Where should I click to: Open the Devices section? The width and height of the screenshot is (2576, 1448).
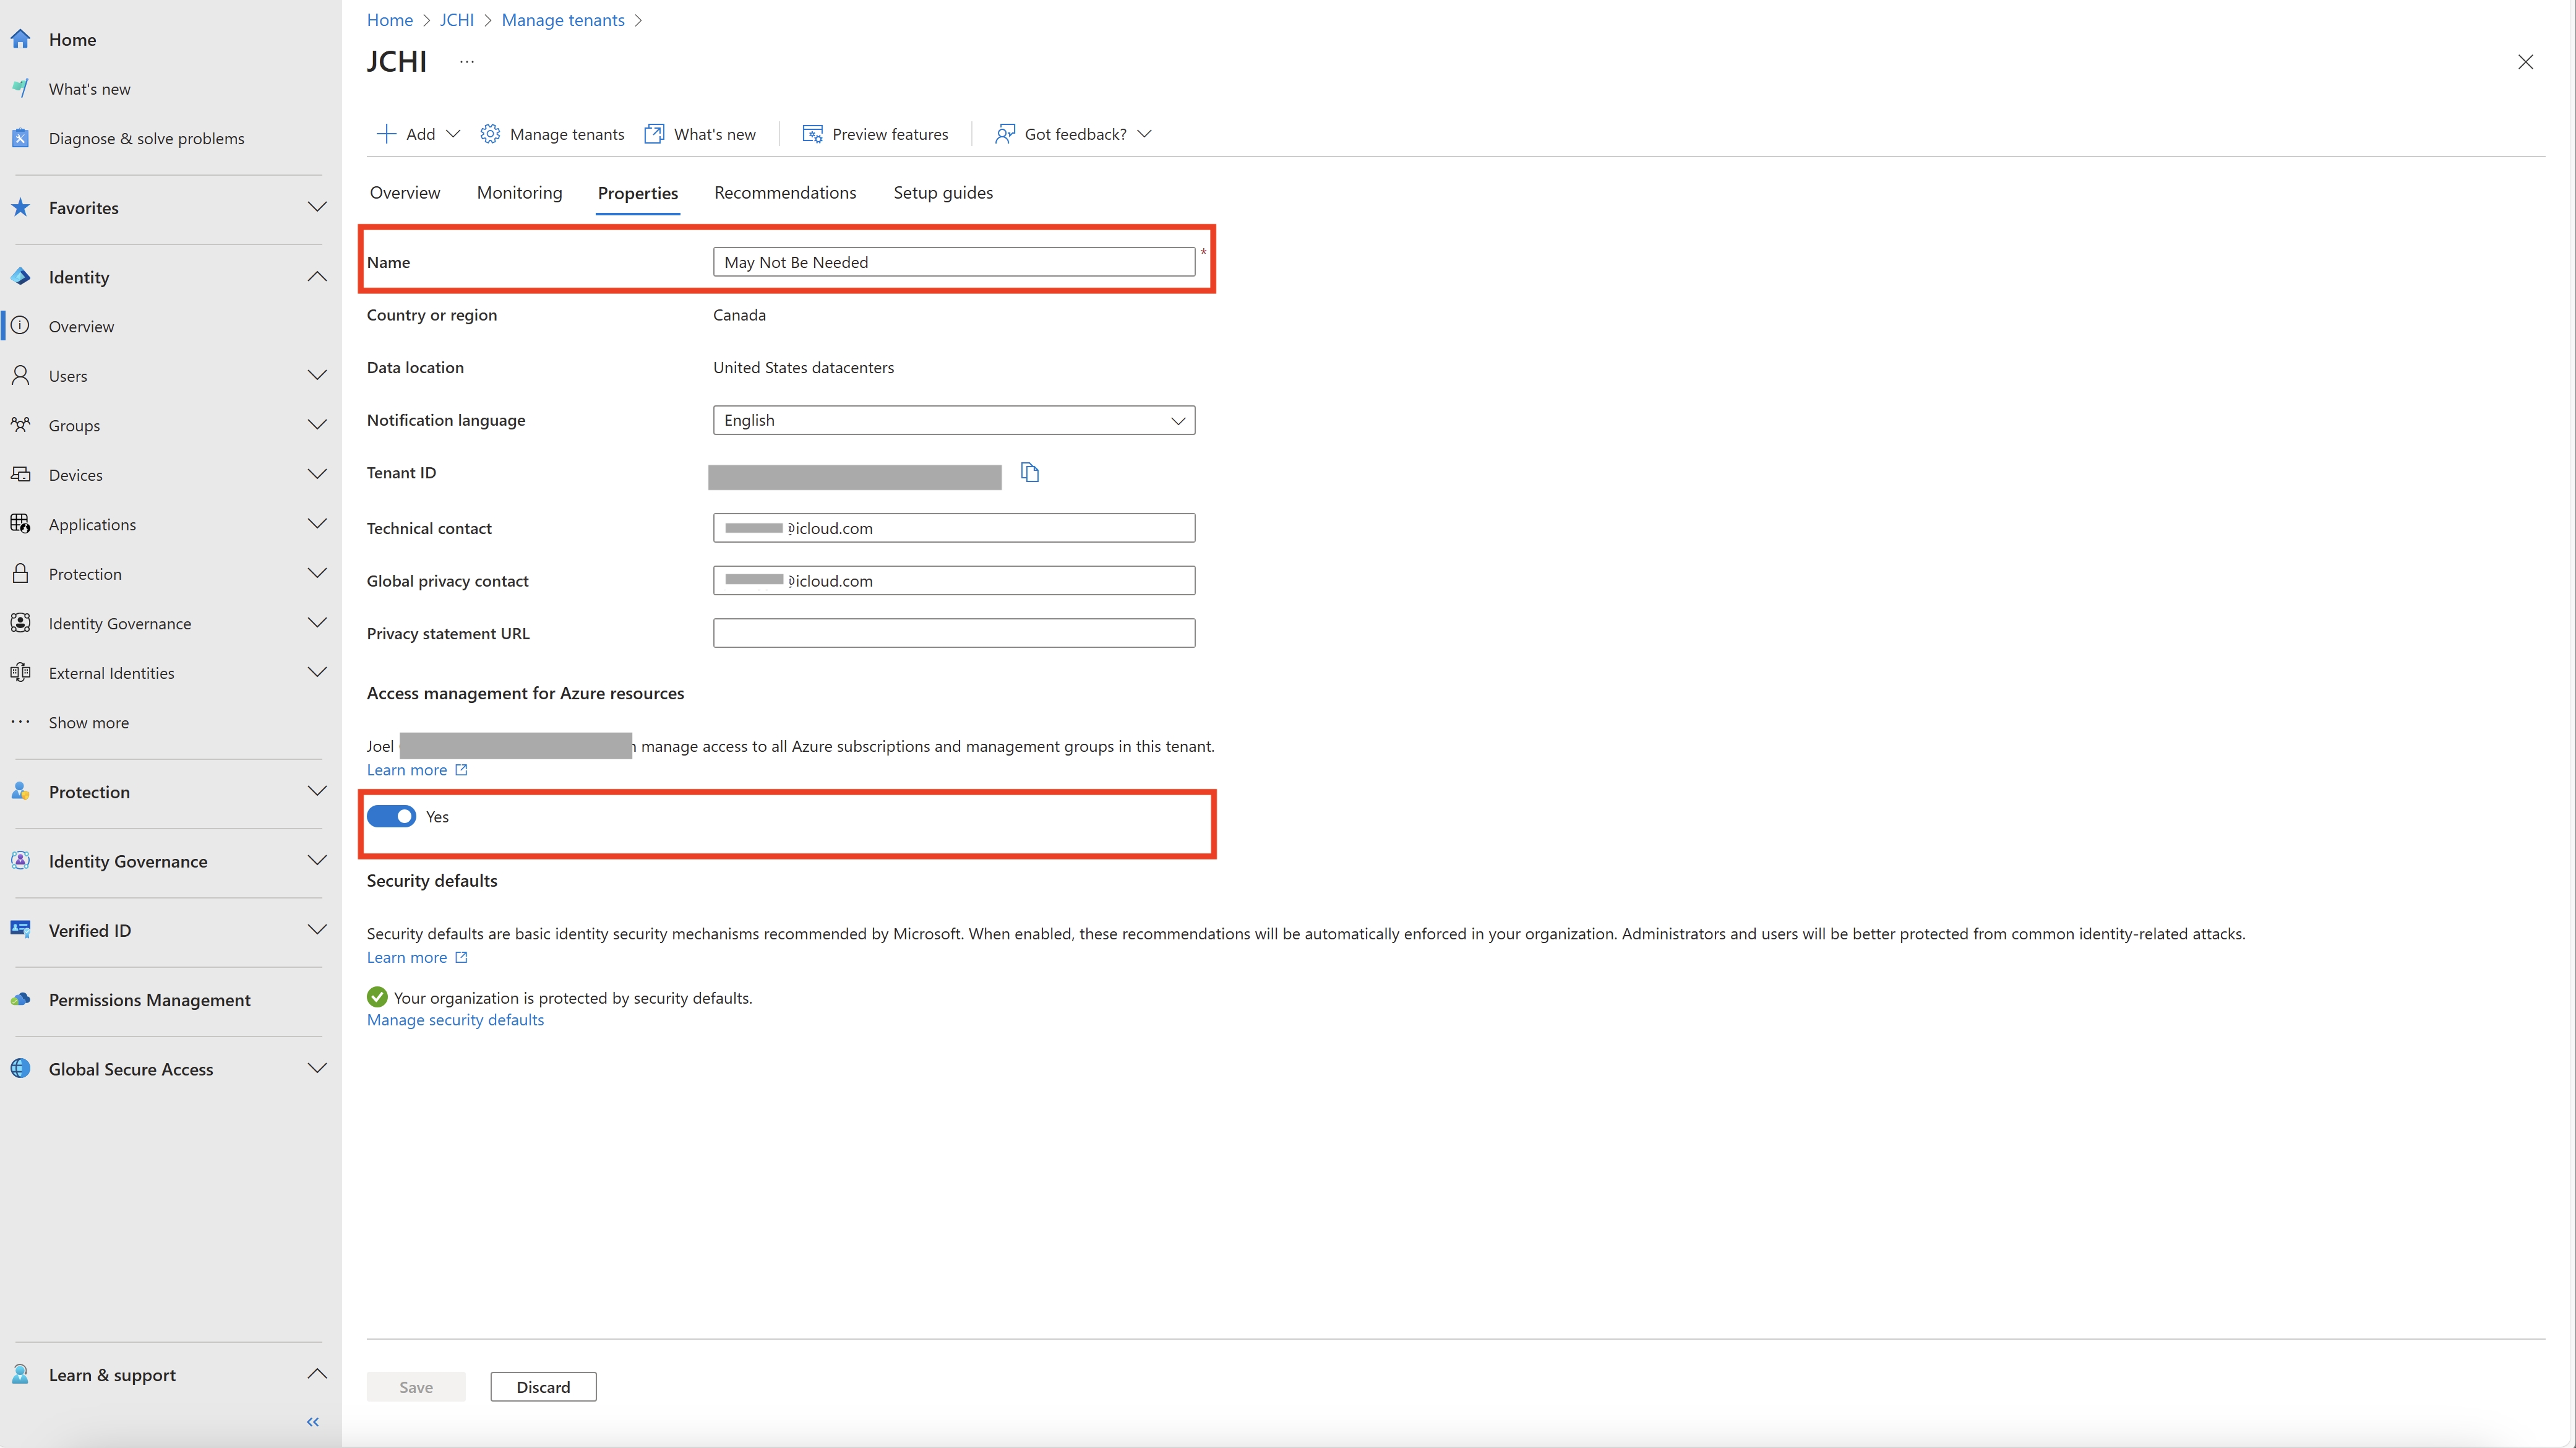pos(76,474)
